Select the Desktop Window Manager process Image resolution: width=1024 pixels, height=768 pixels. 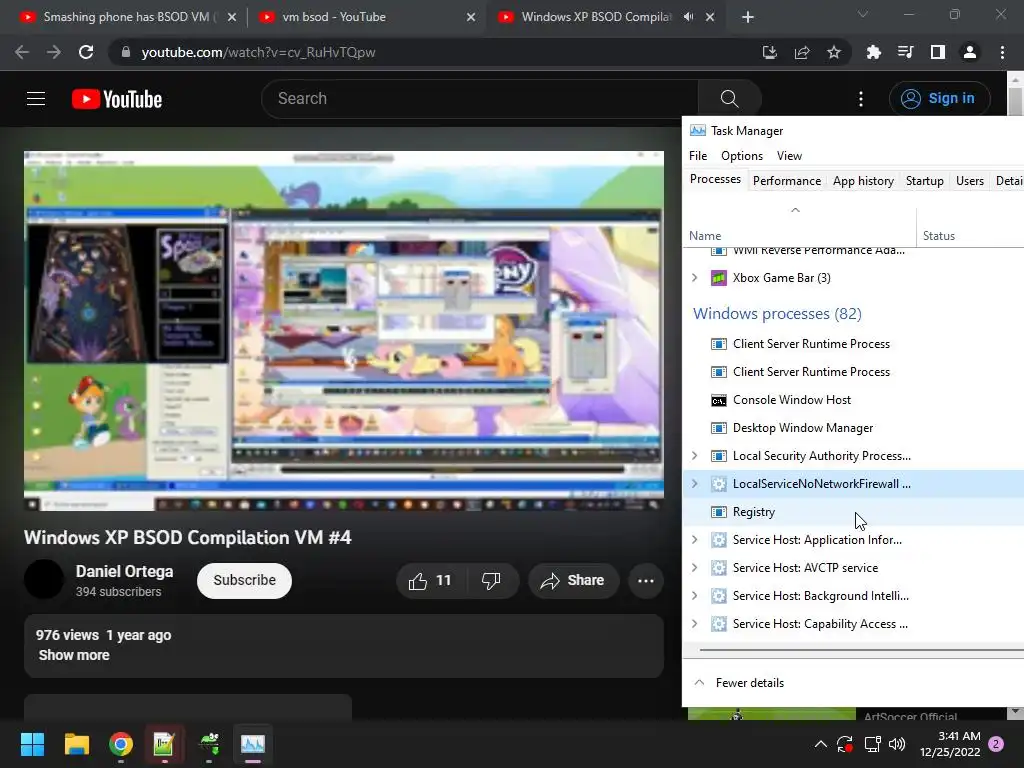pyautogui.click(x=853, y=428)
